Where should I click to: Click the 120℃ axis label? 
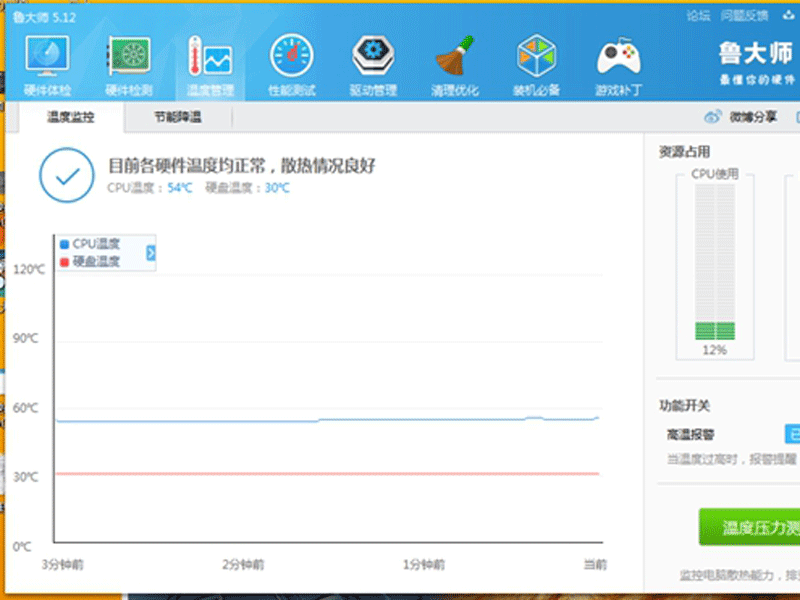pyautogui.click(x=29, y=269)
